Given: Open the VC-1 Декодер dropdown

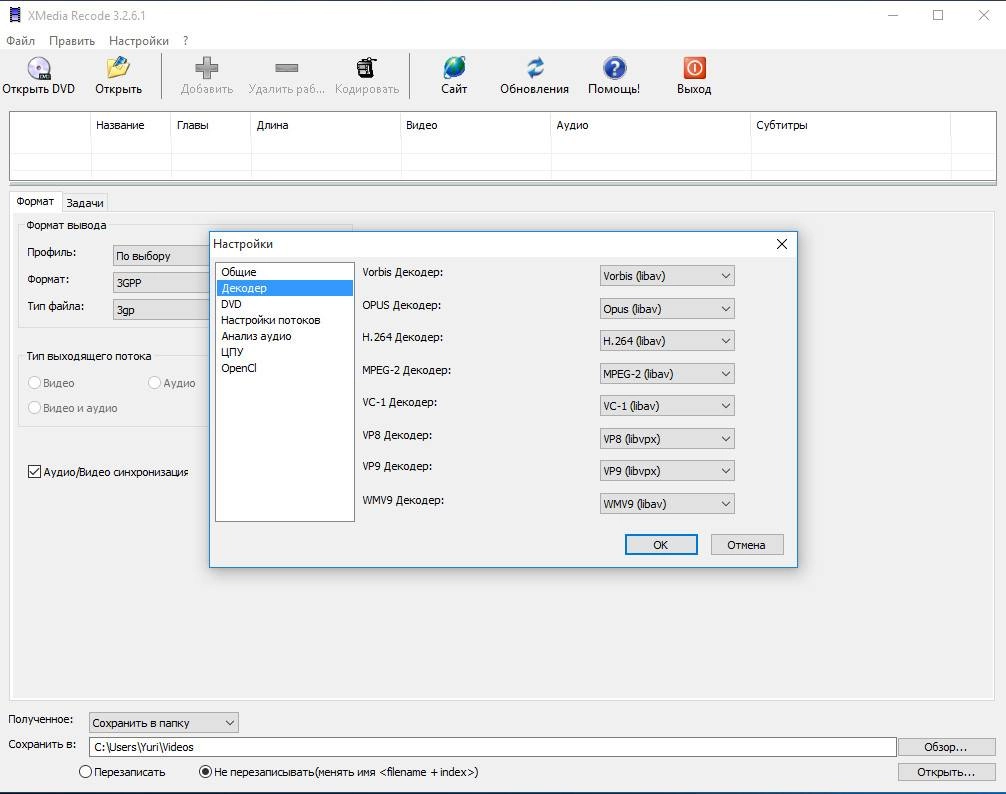Looking at the screenshot, I should pyautogui.click(x=667, y=405).
